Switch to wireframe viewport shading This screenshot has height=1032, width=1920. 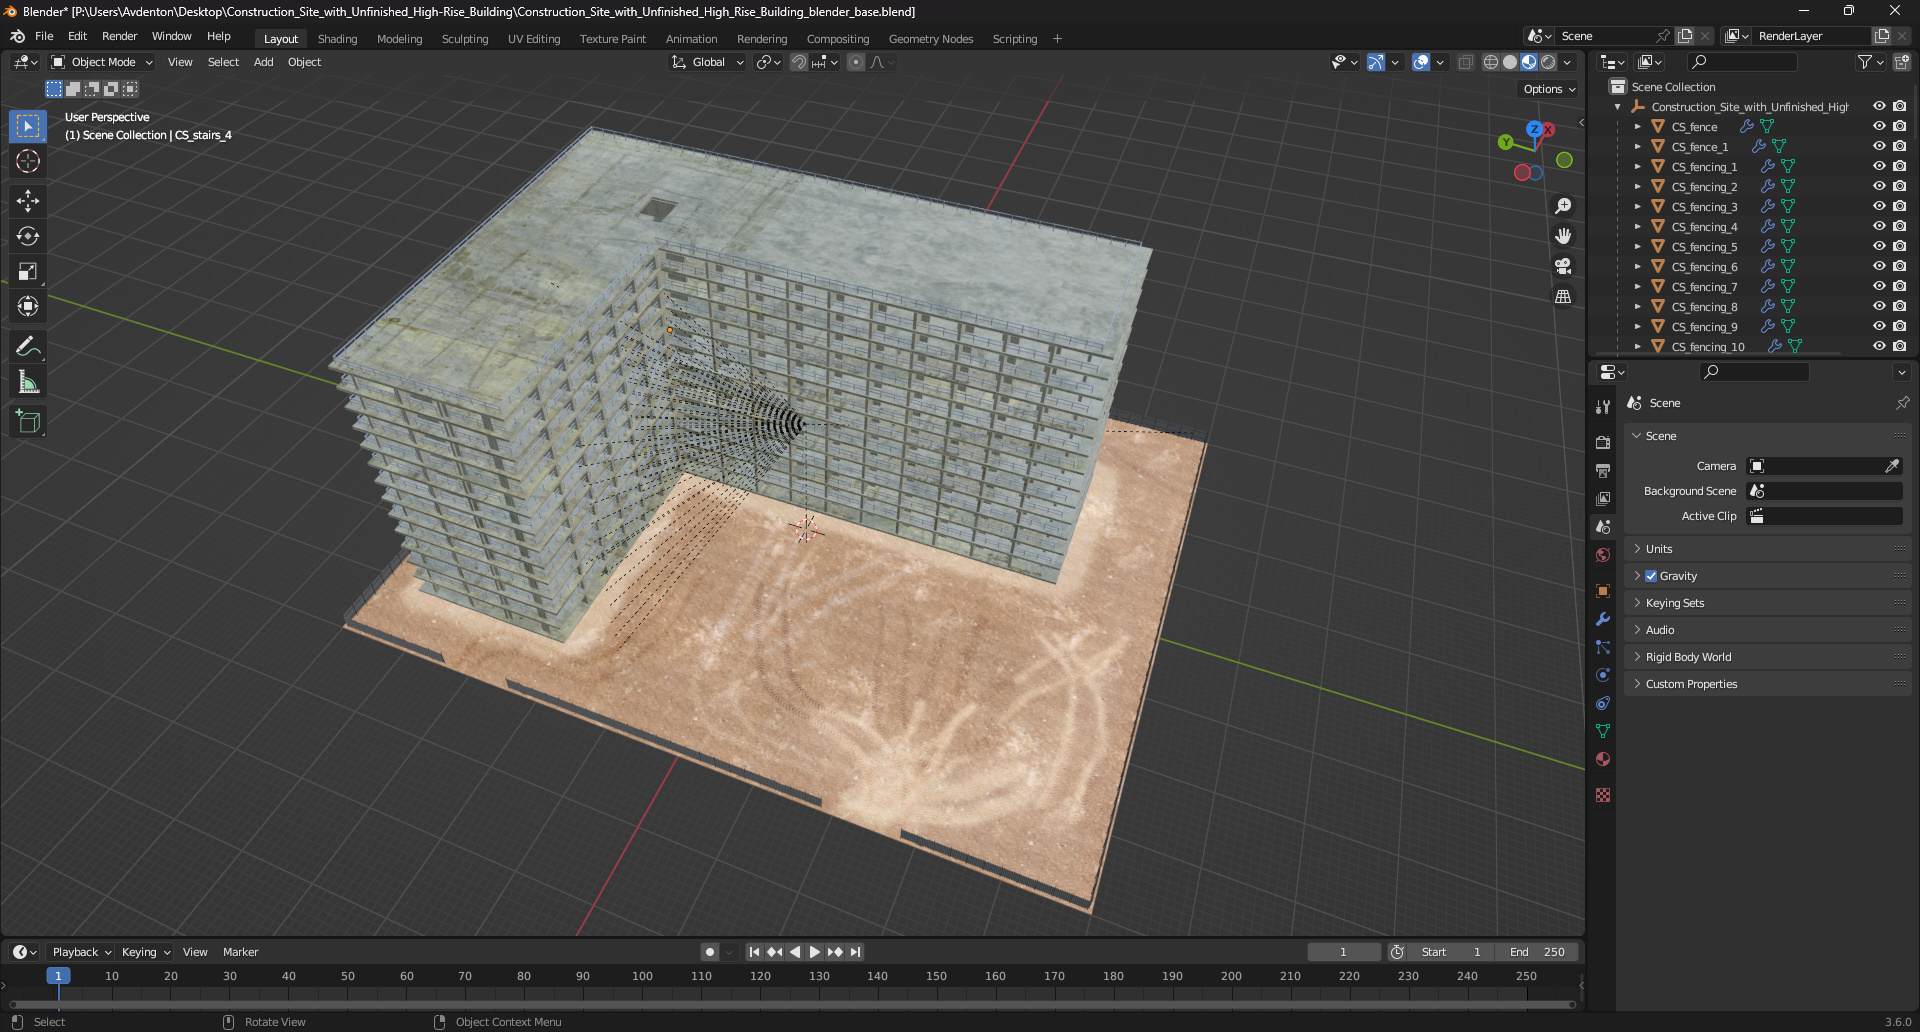[1491, 62]
